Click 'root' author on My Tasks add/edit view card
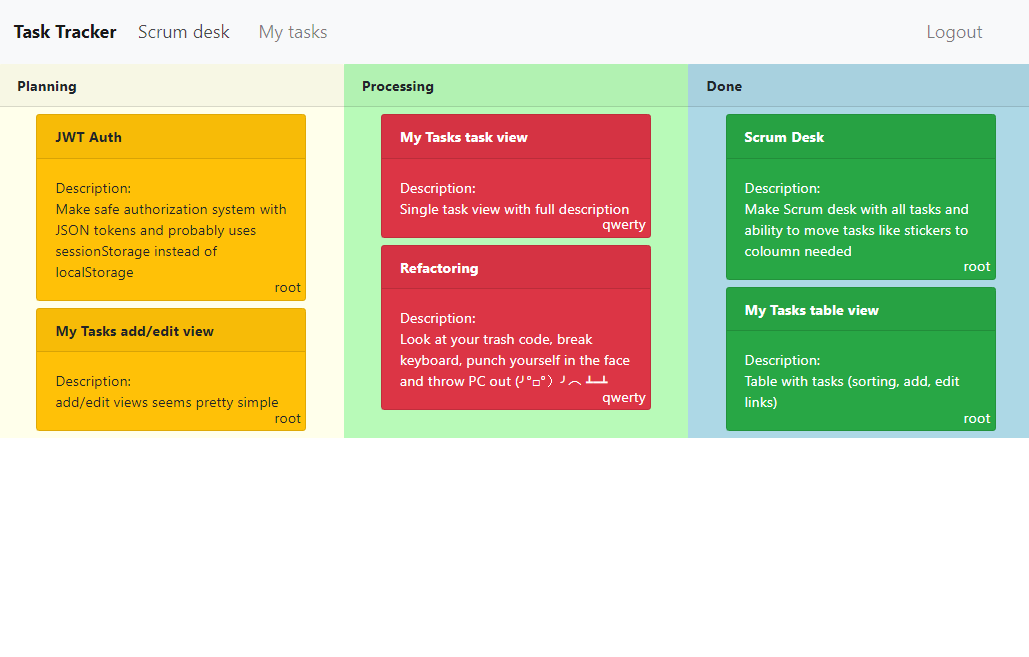The width and height of the screenshot is (1029, 657). [x=287, y=419]
